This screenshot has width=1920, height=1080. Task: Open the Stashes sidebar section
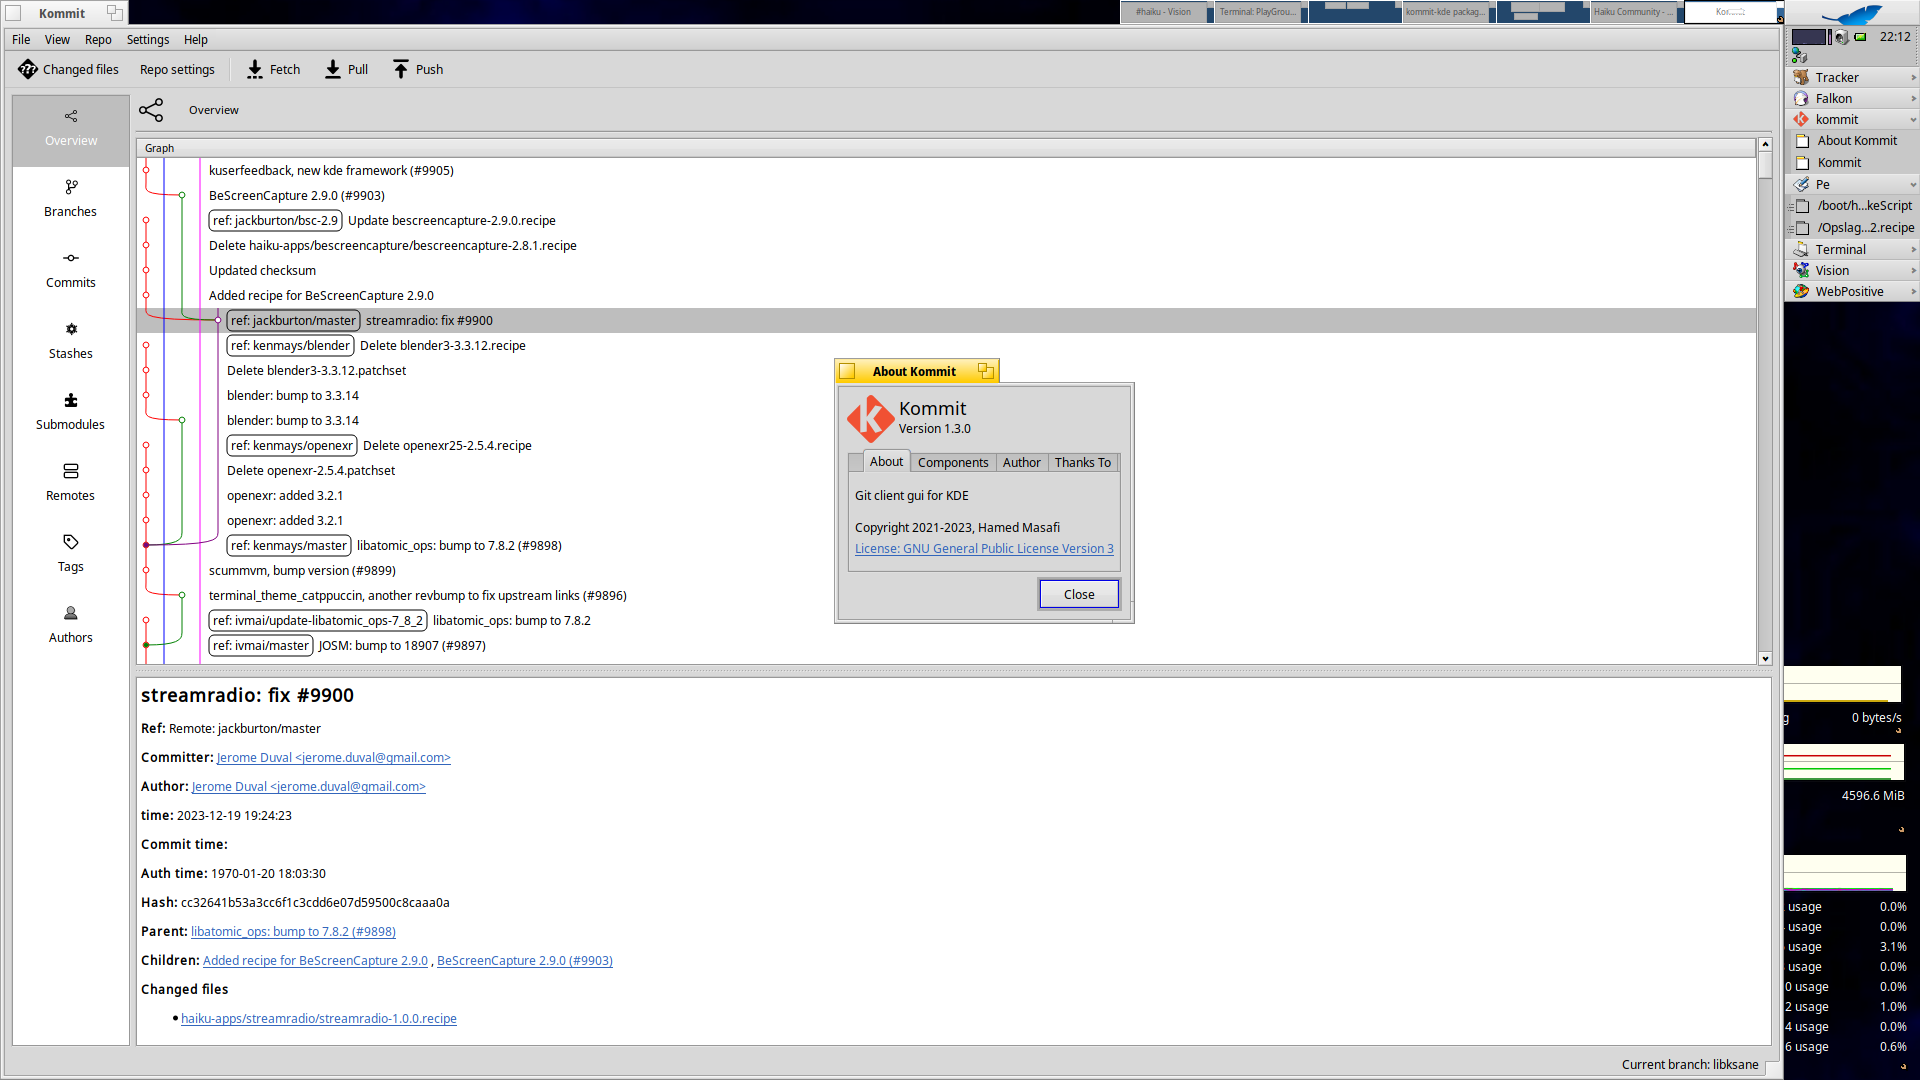[x=71, y=341]
